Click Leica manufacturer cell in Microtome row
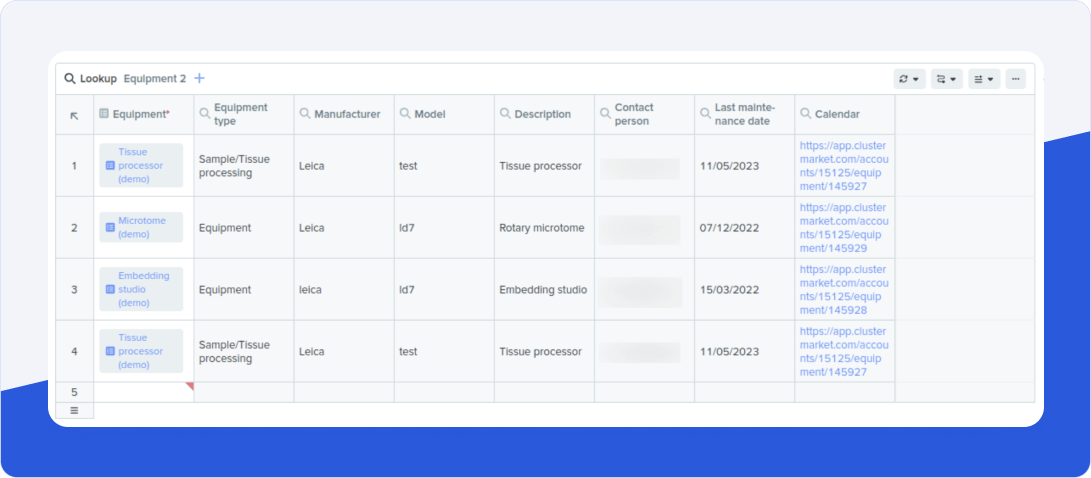This screenshot has width=1091, height=478. [344, 228]
